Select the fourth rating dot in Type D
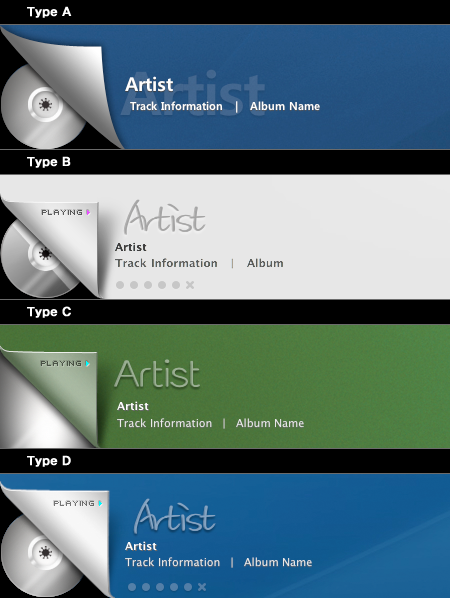The height and width of the screenshot is (598, 450). (x=174, y=587)
